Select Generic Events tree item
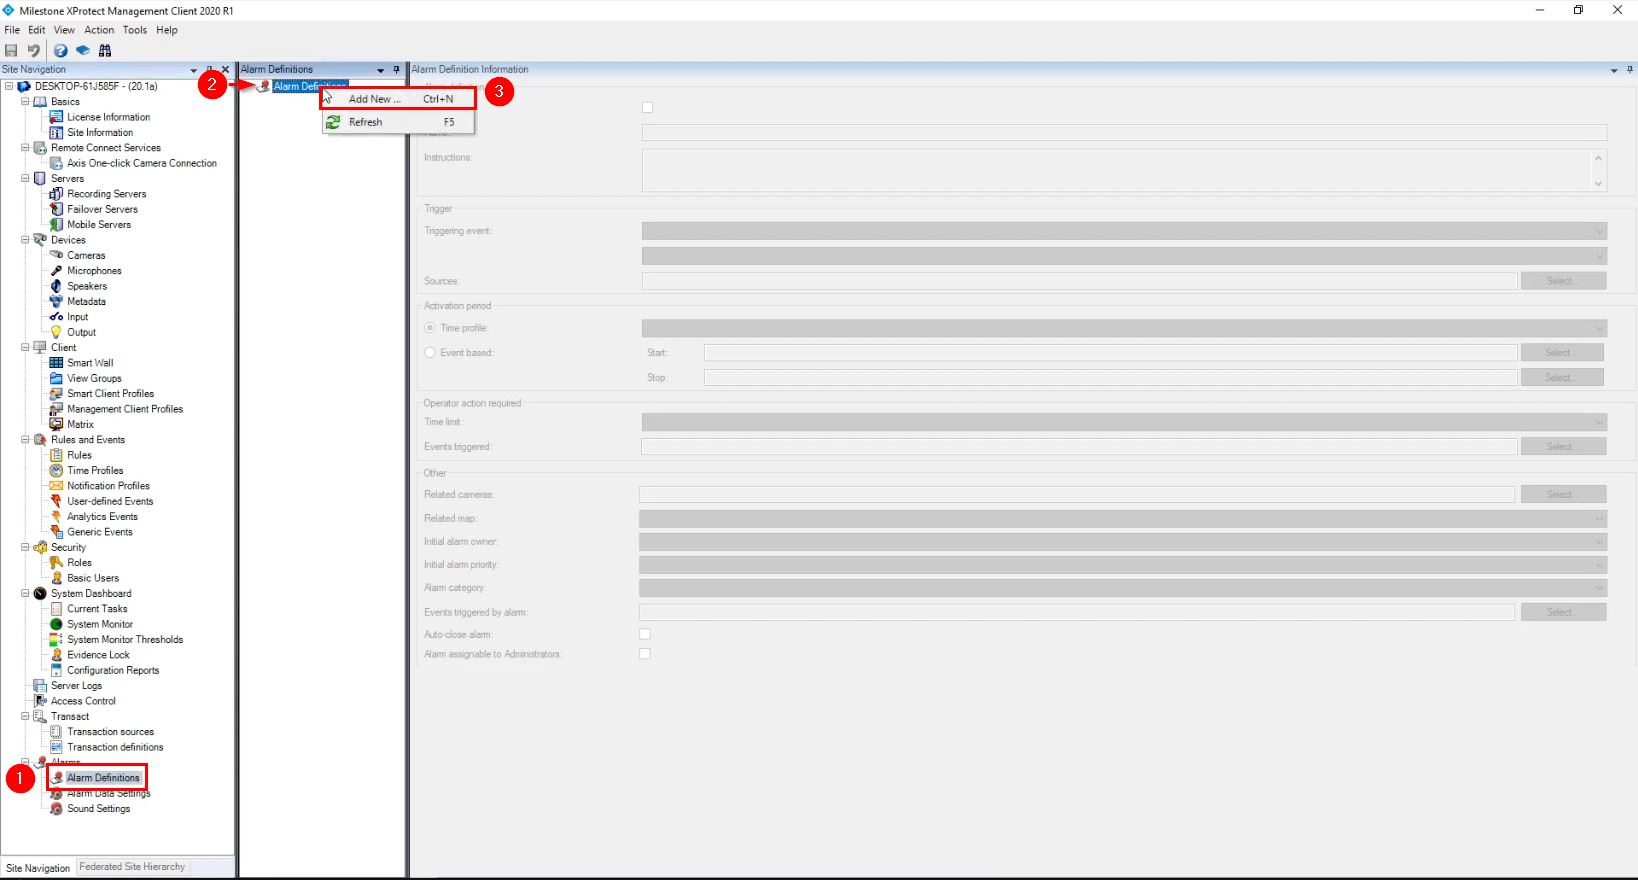1638x880 pixels. [x=100, y=532]
